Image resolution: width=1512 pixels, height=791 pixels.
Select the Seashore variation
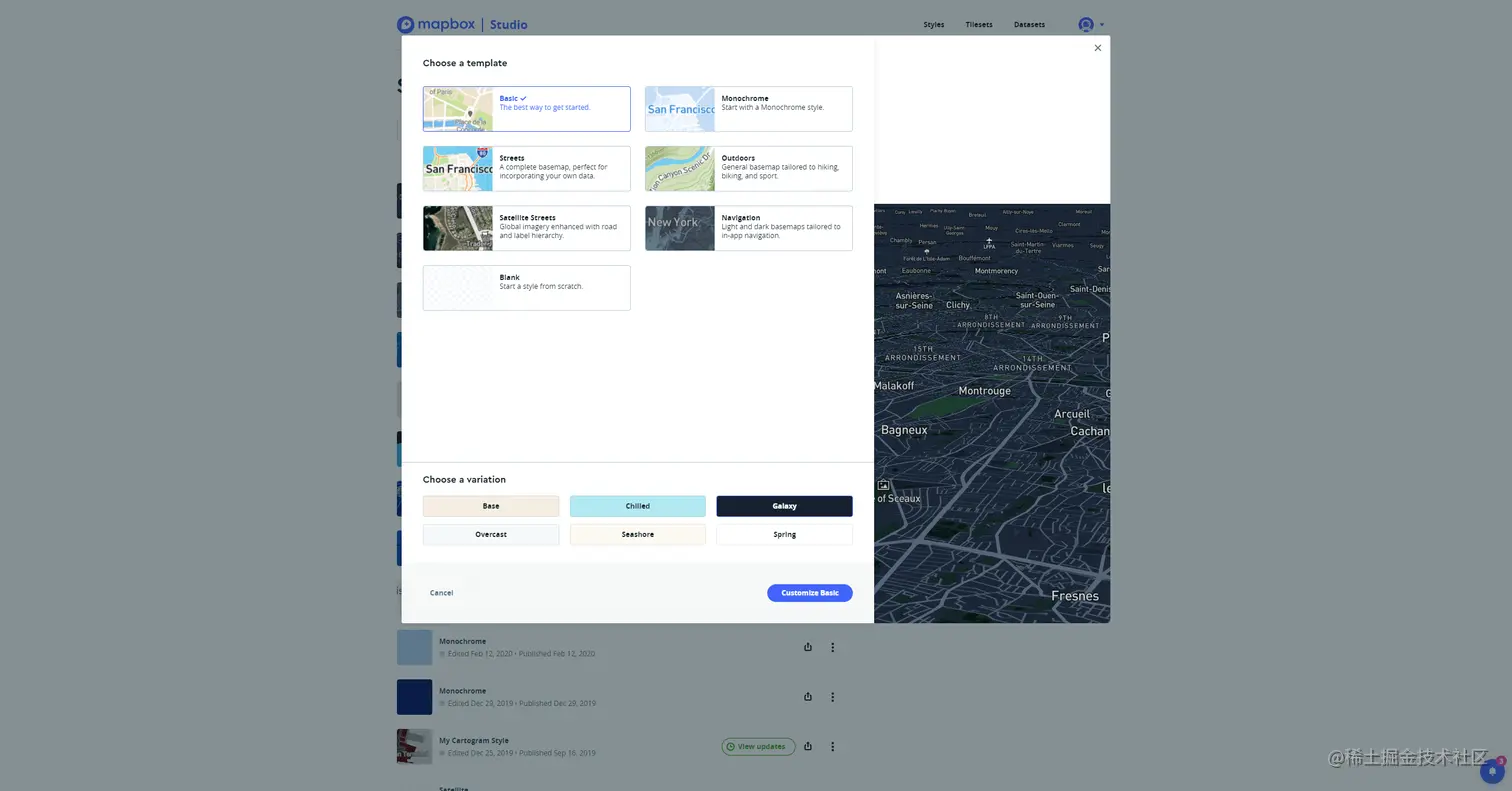[638, 535]
